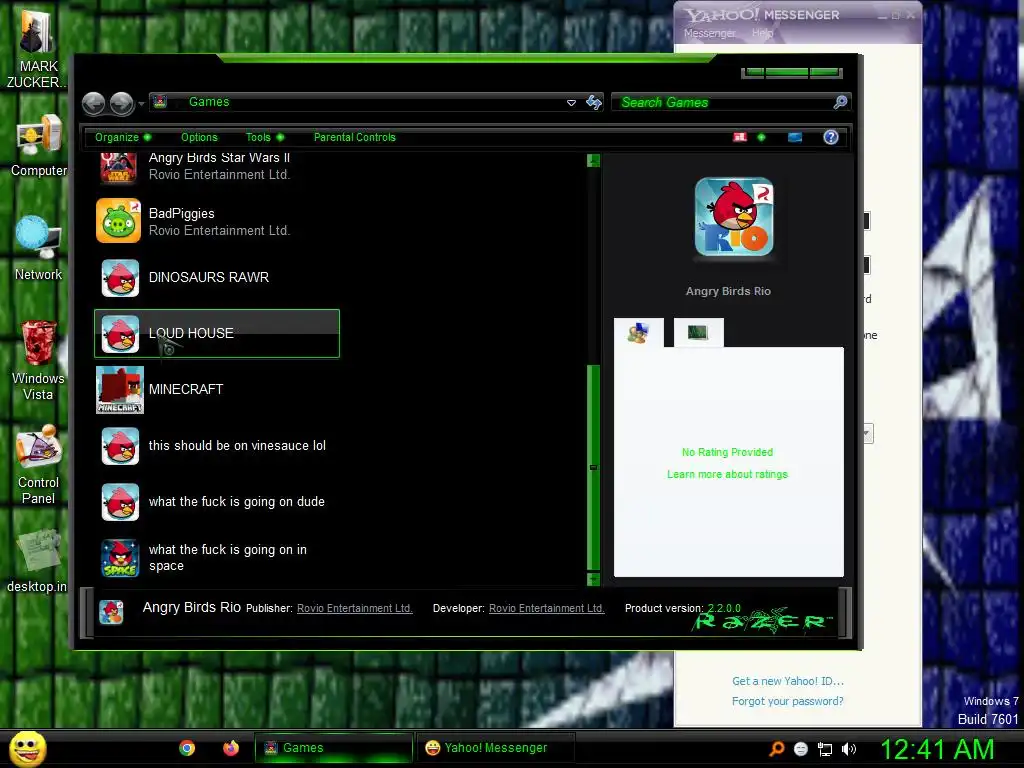
Task: Click the magnifier icon in system tray
Action: click(x=777, y=748)
